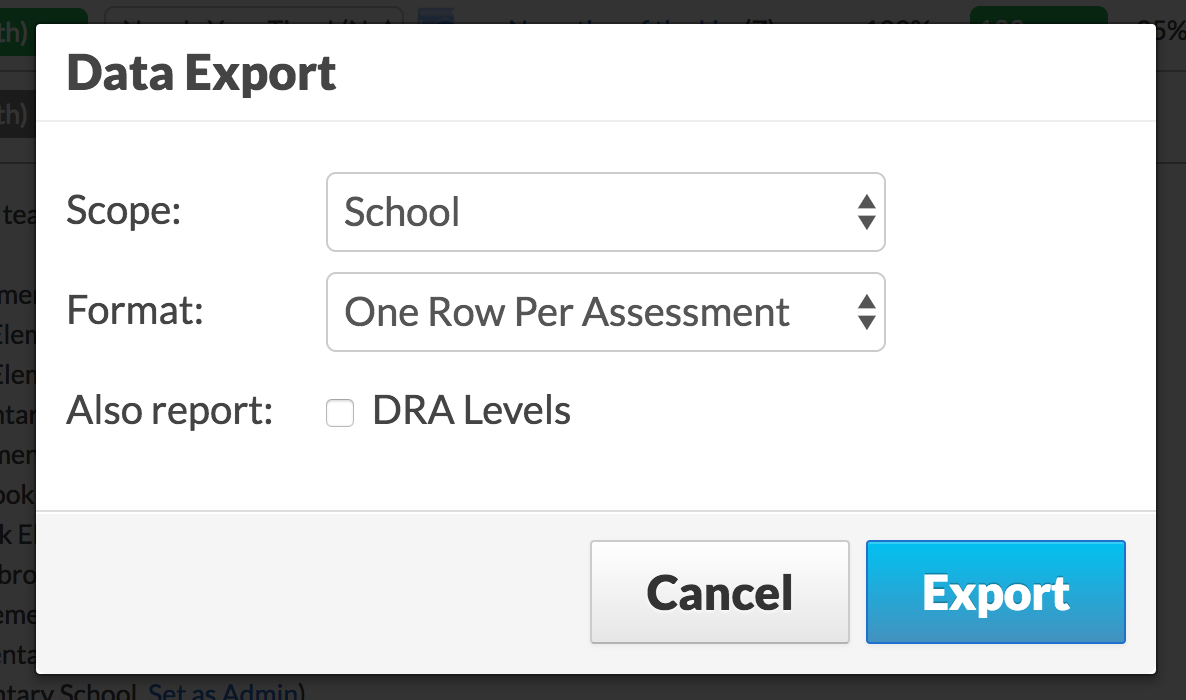Open the Scope dropdown showing School
Screen dimensions: 1186x700
(x=605, y=212)
